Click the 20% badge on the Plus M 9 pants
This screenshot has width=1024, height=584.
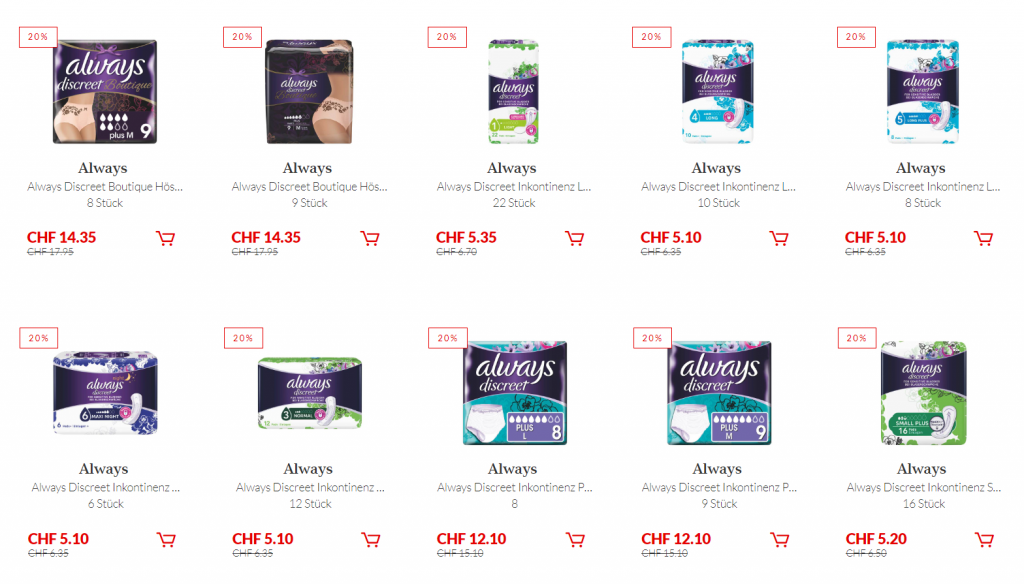click(652, 338)
